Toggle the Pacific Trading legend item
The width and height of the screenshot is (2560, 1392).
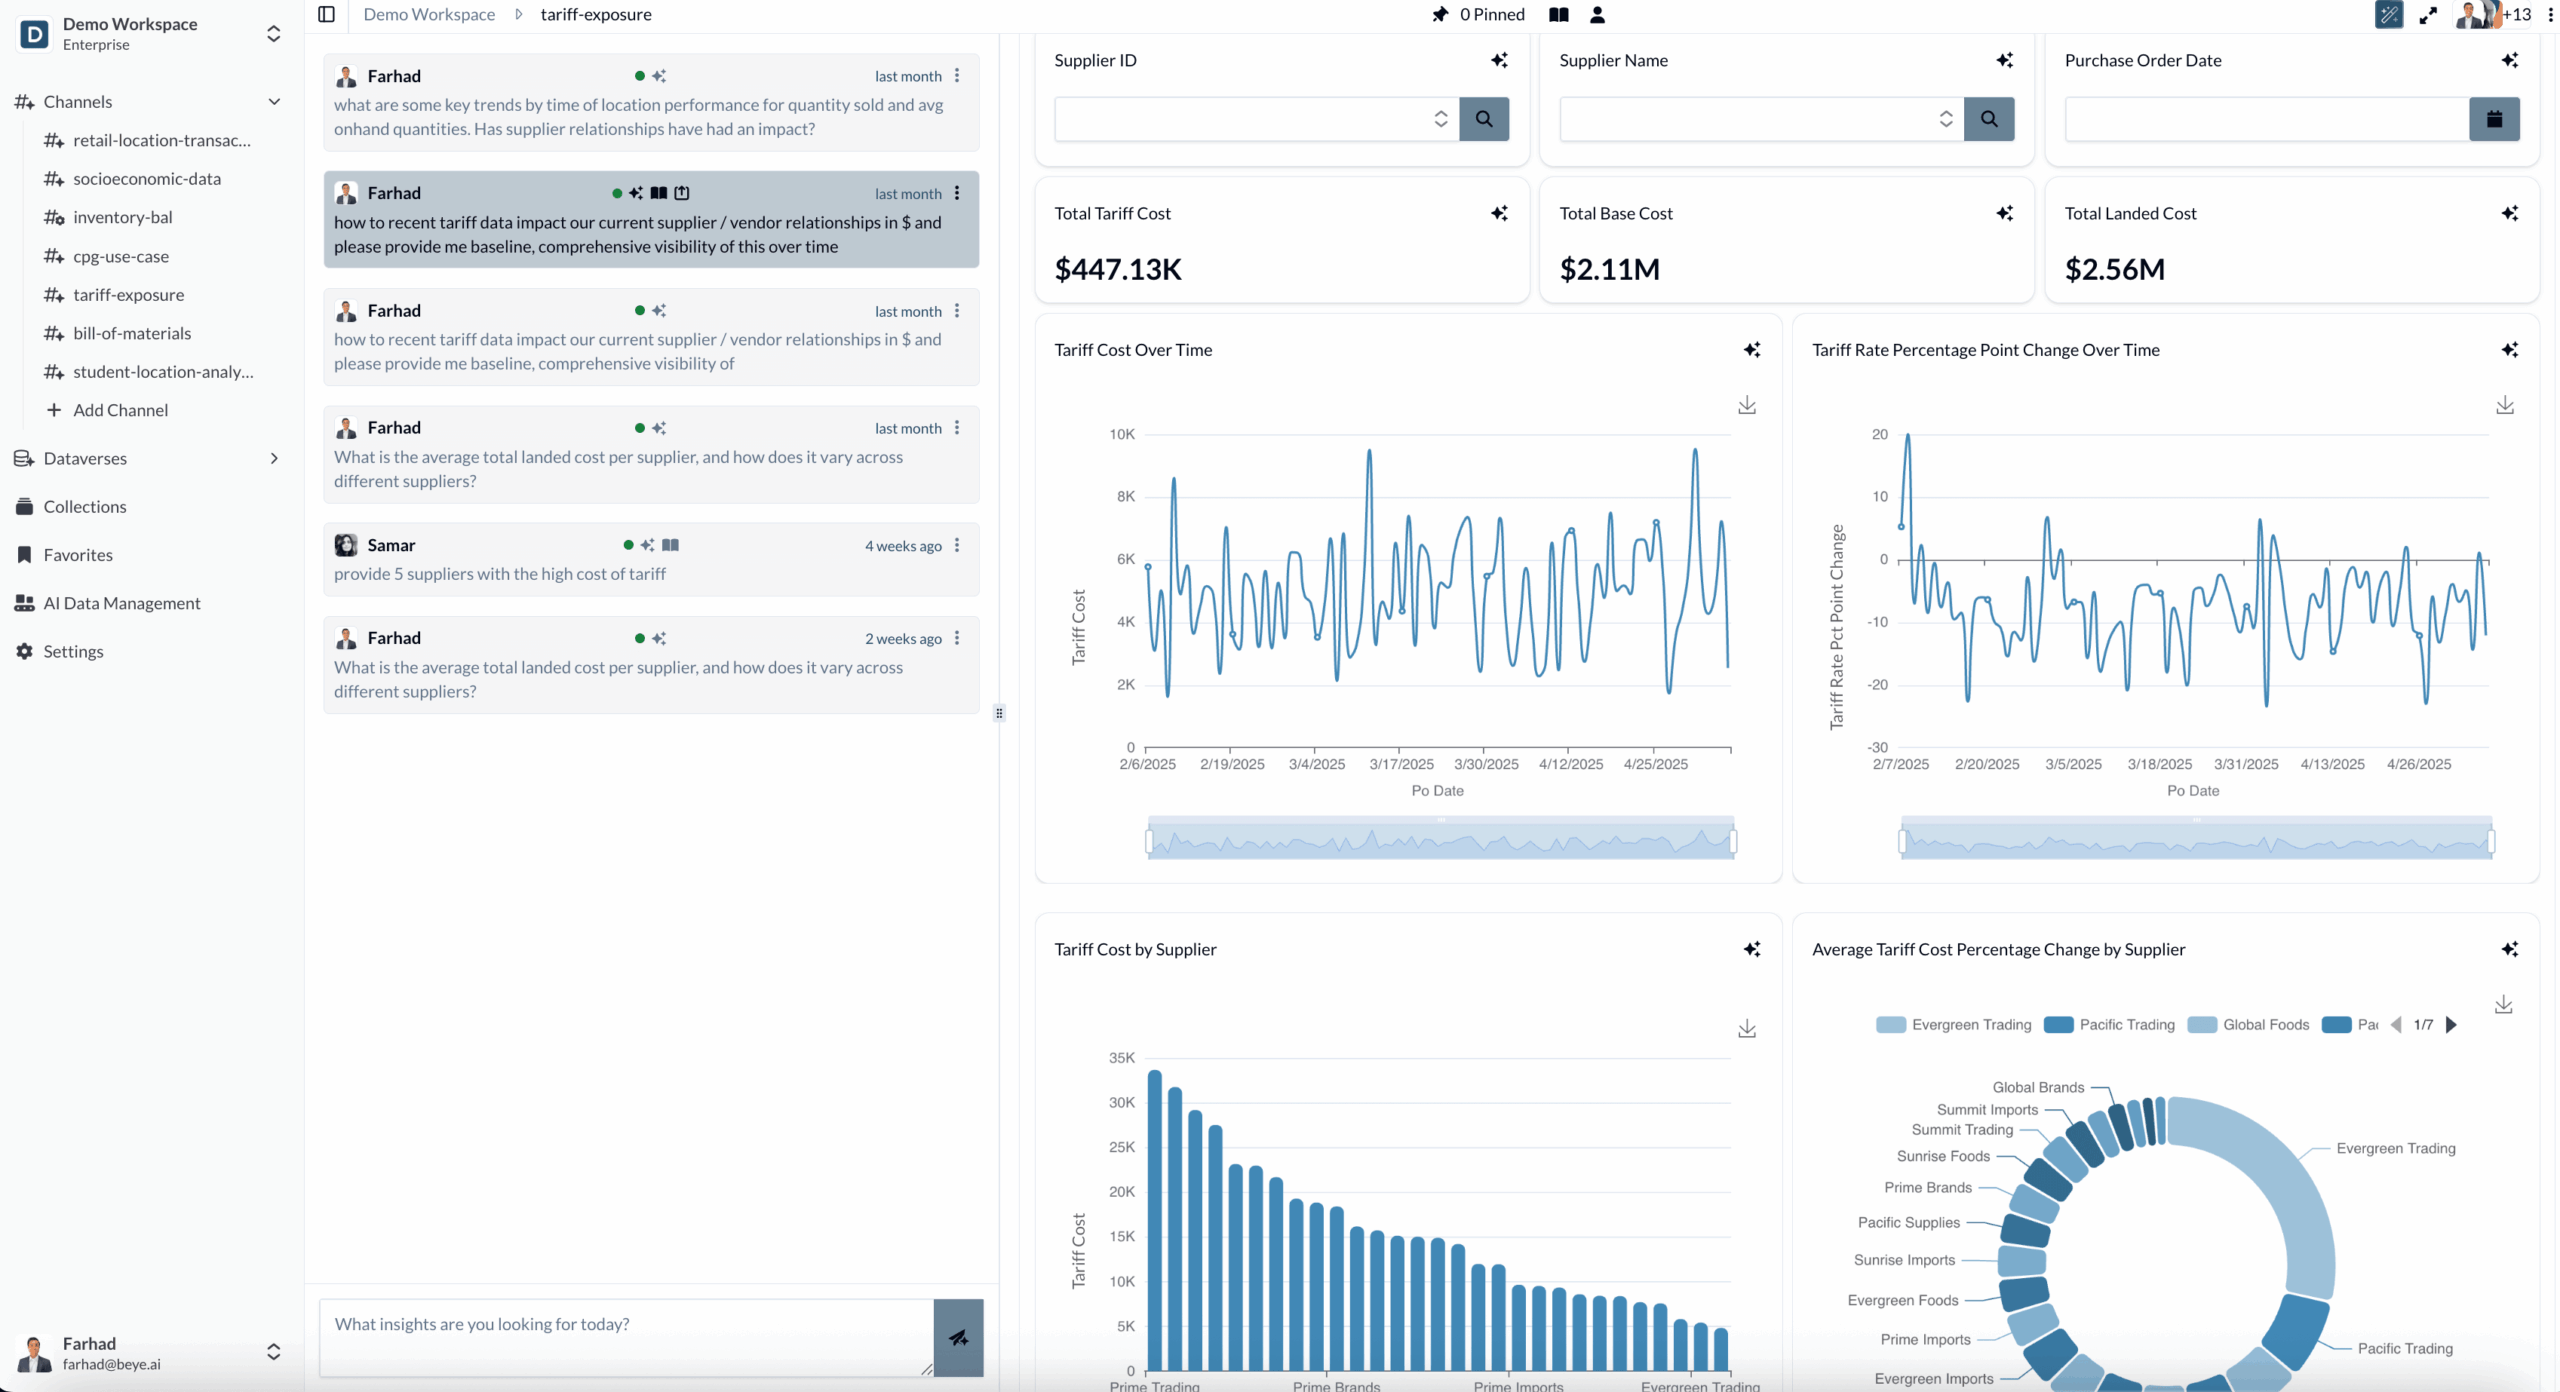coord(2110,1024)
